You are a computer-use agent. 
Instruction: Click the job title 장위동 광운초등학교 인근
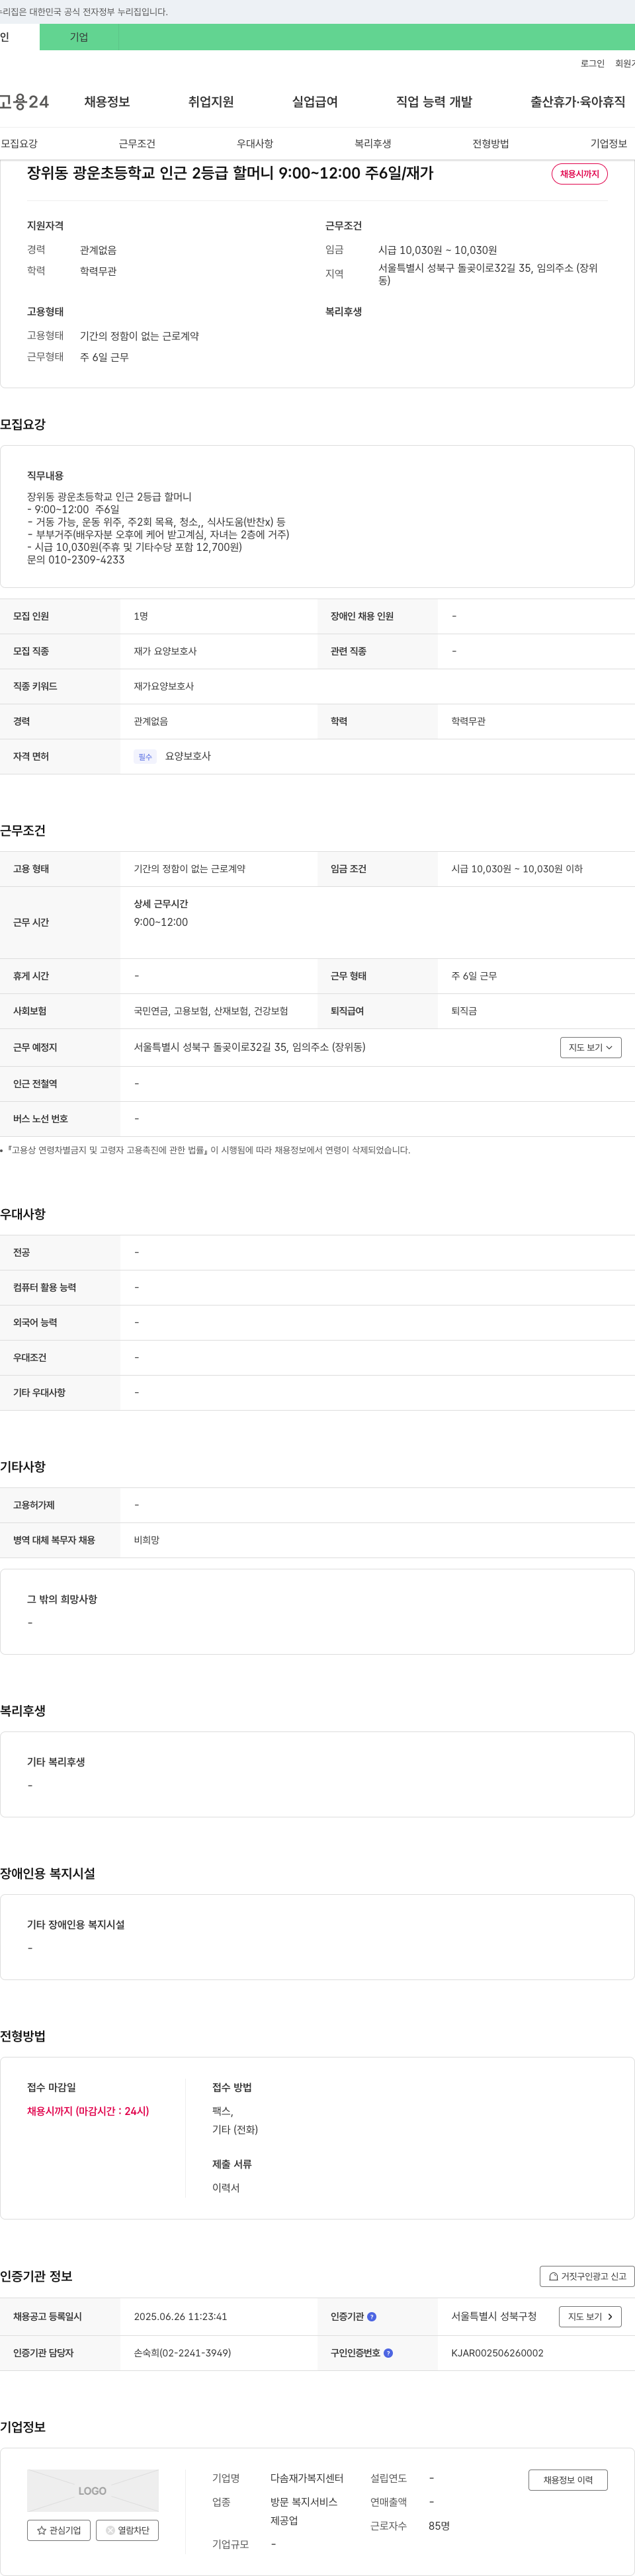pyautogui.click(x=230, y=173)
